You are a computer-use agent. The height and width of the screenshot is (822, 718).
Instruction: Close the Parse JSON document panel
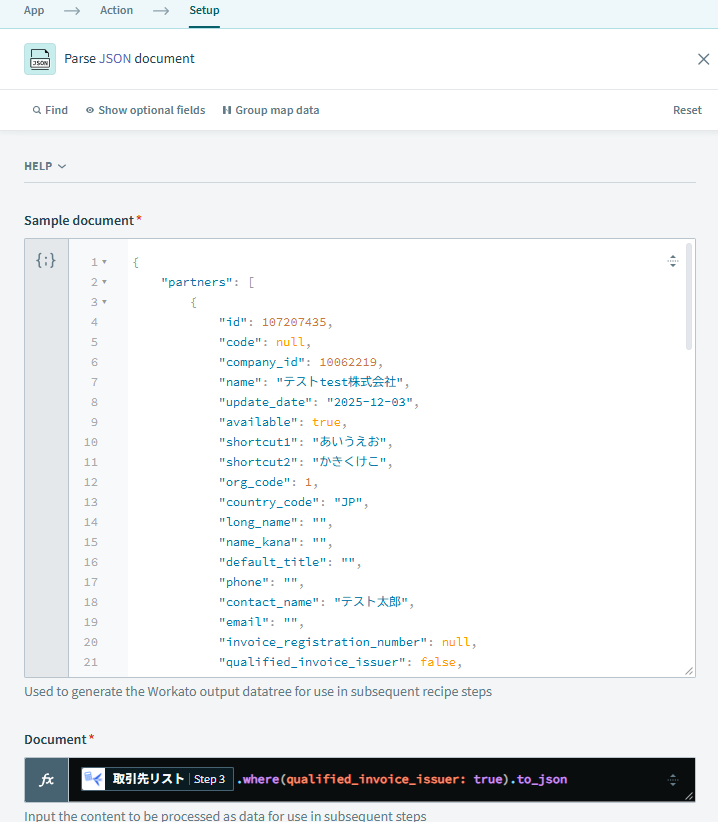(703, 59)
